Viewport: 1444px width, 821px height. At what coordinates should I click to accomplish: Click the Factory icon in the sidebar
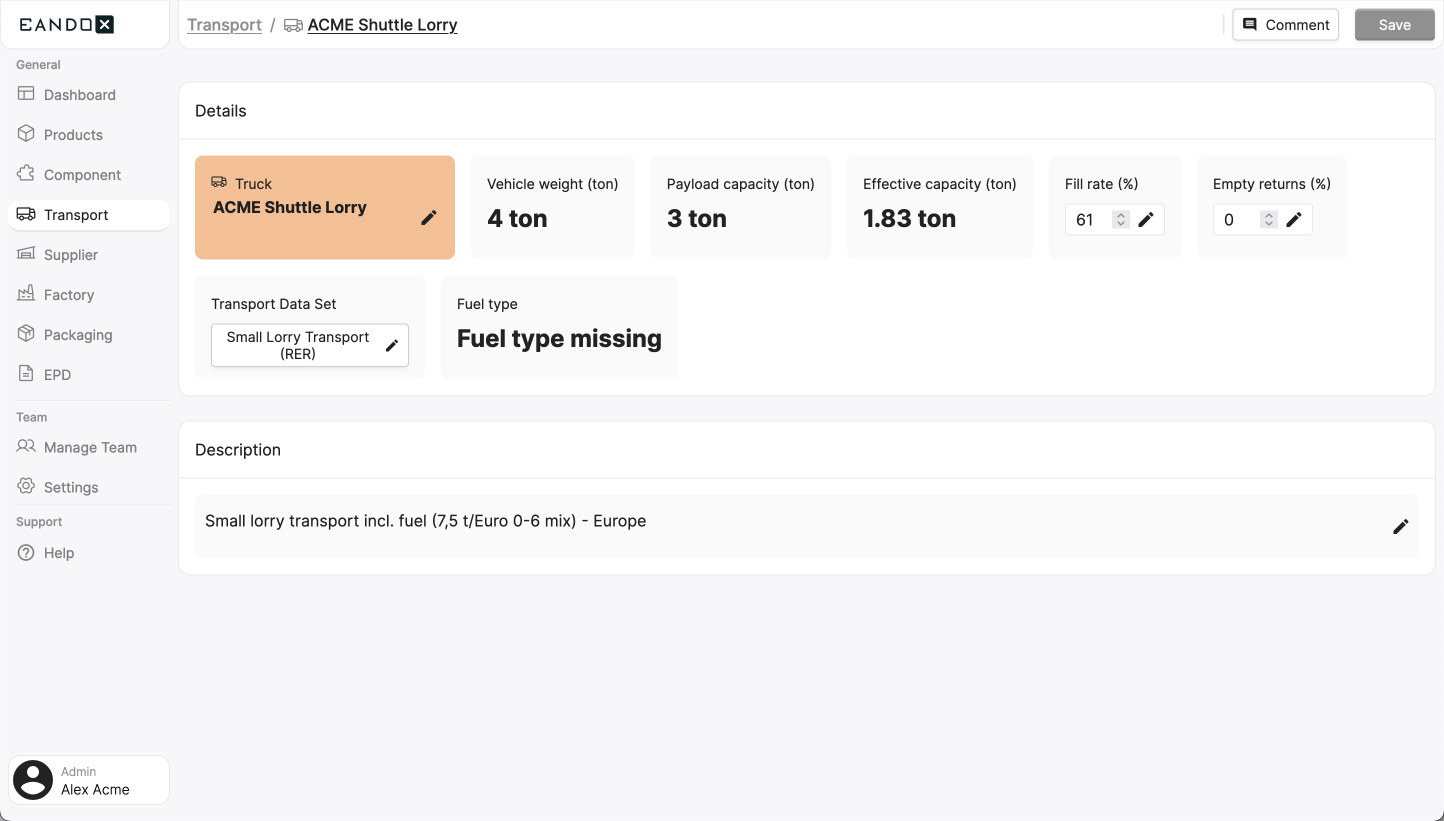point(26,294)
